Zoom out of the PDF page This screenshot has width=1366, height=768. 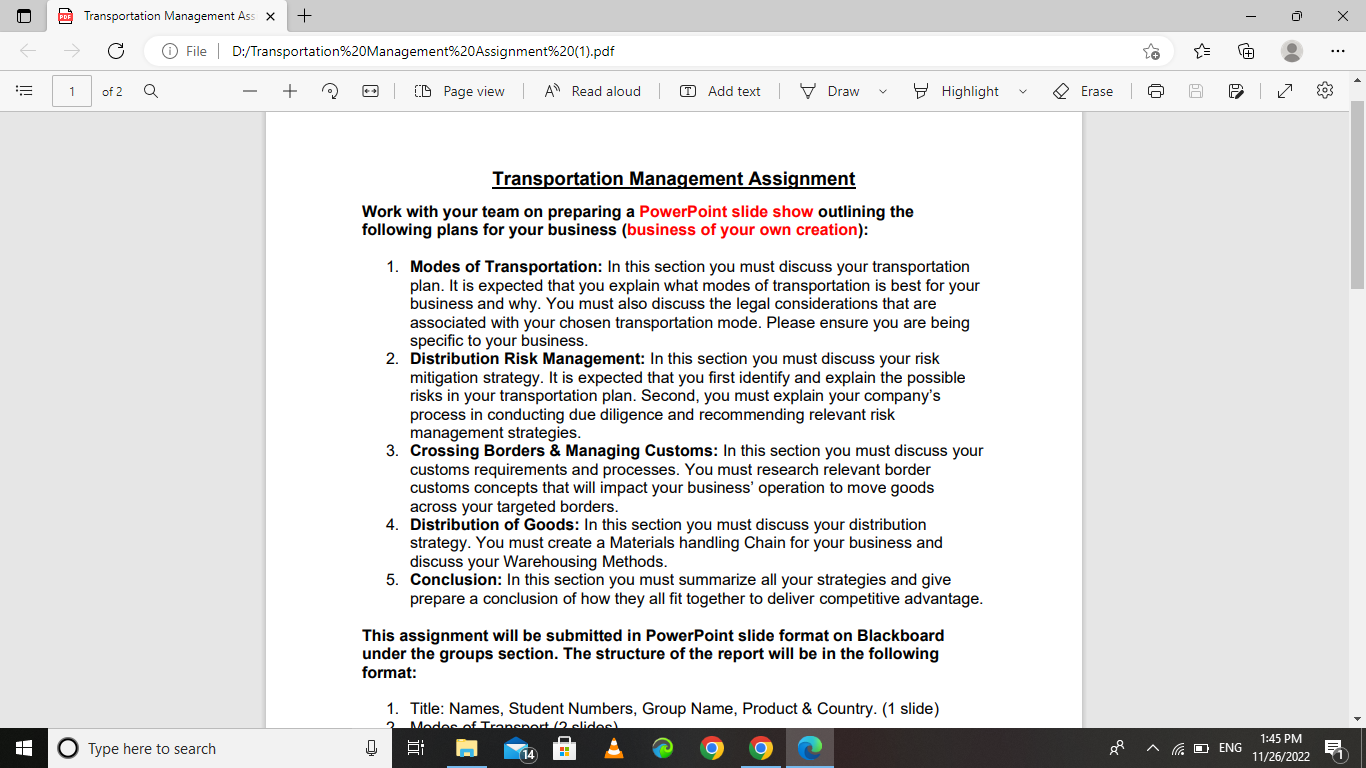coord(250,91)
